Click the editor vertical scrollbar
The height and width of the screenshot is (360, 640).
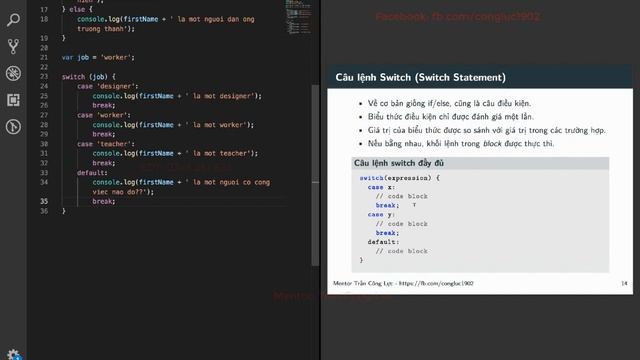[315, 176]
